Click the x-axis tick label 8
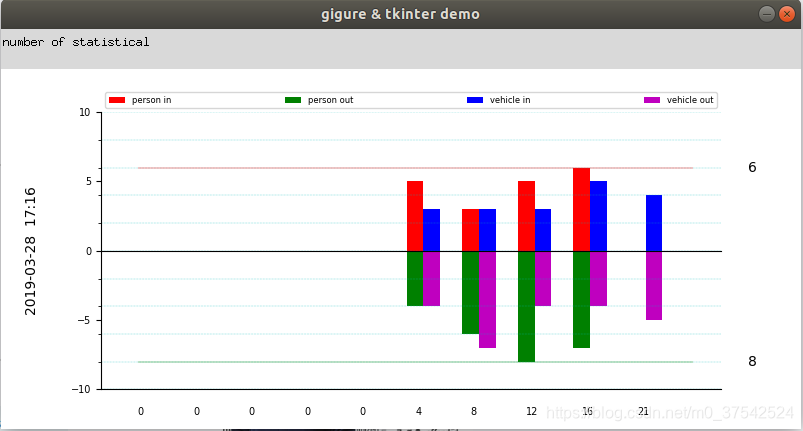 pyautogui.click(x=474, y=412)
